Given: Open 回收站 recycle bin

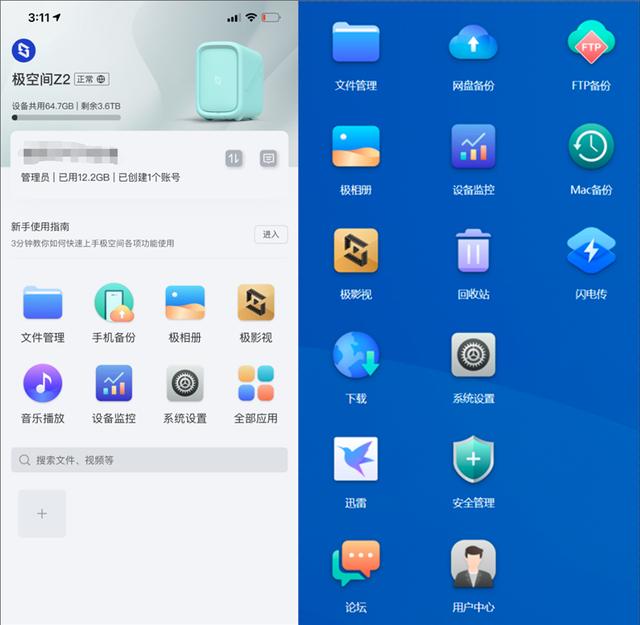Looking at the screenshot, I should [473, 250].
